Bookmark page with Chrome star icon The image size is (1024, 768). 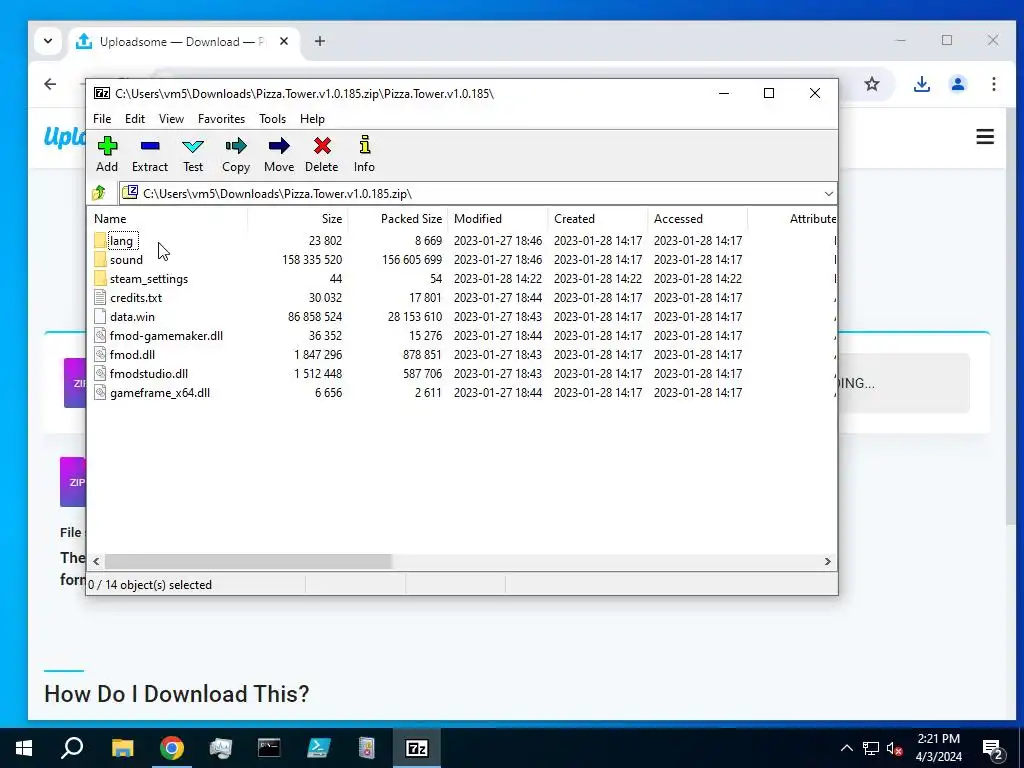(x=872, y=84)
